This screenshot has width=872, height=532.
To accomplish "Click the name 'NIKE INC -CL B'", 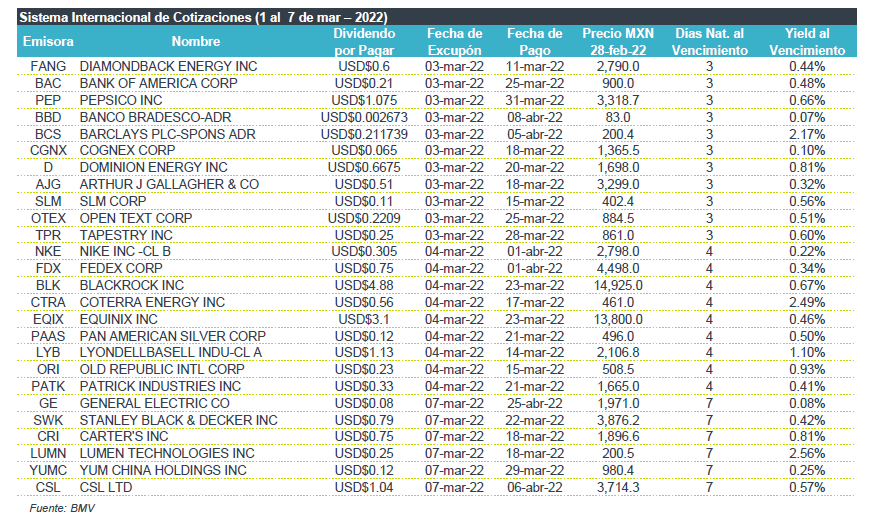I will 125,252.
